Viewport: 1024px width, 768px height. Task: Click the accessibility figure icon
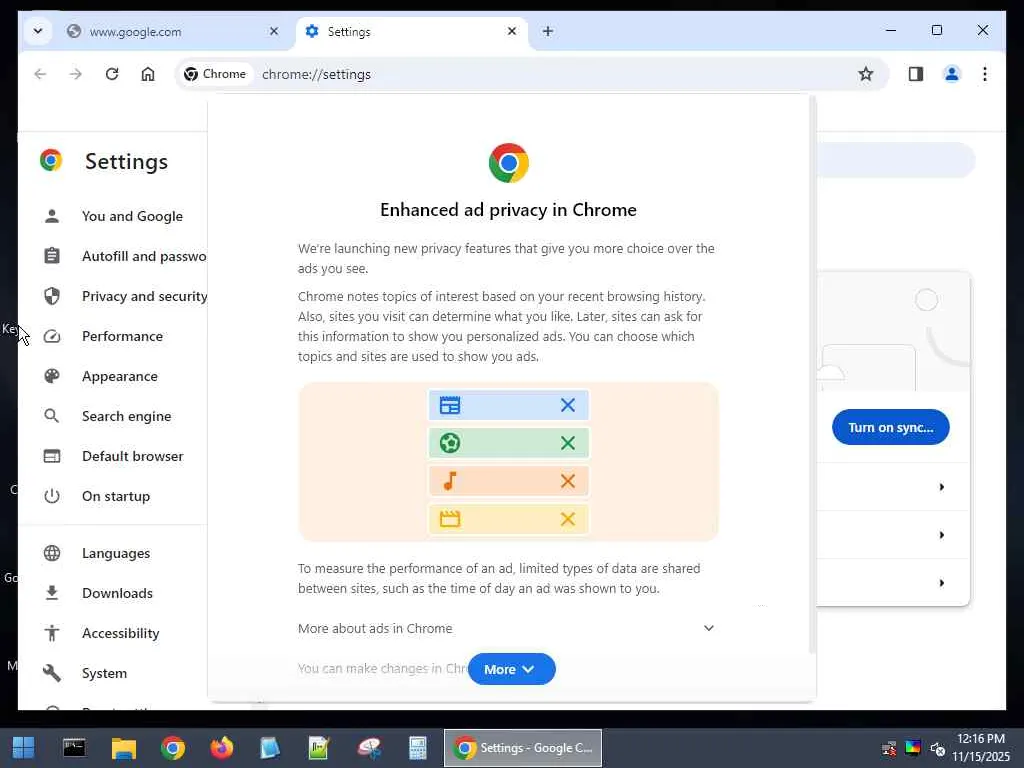[x=52, y=633]
